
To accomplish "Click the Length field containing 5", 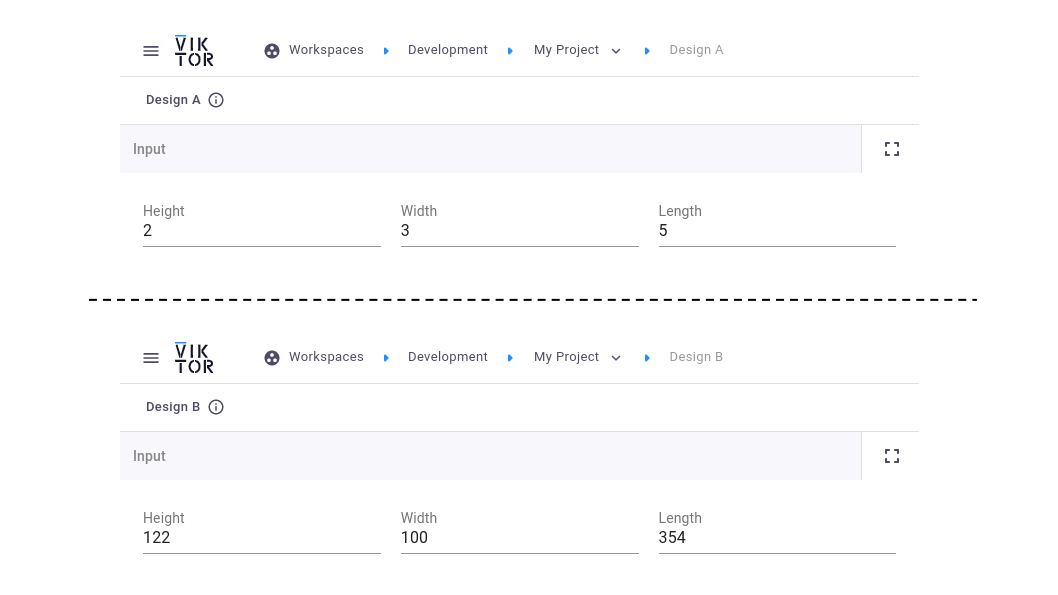I will [x=776, y=231].
